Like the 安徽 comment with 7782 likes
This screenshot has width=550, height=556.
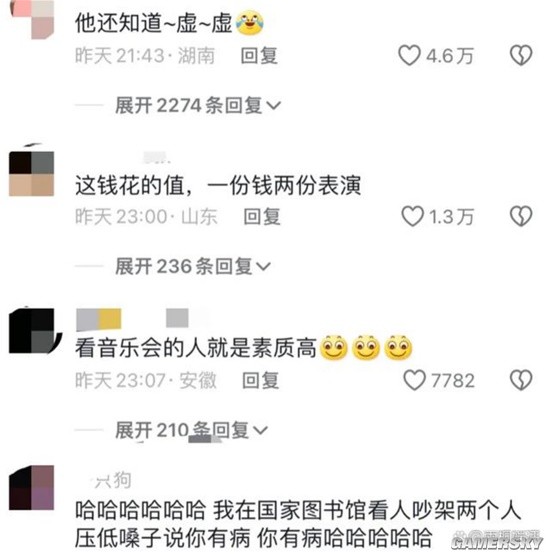[x=414, y=380]
